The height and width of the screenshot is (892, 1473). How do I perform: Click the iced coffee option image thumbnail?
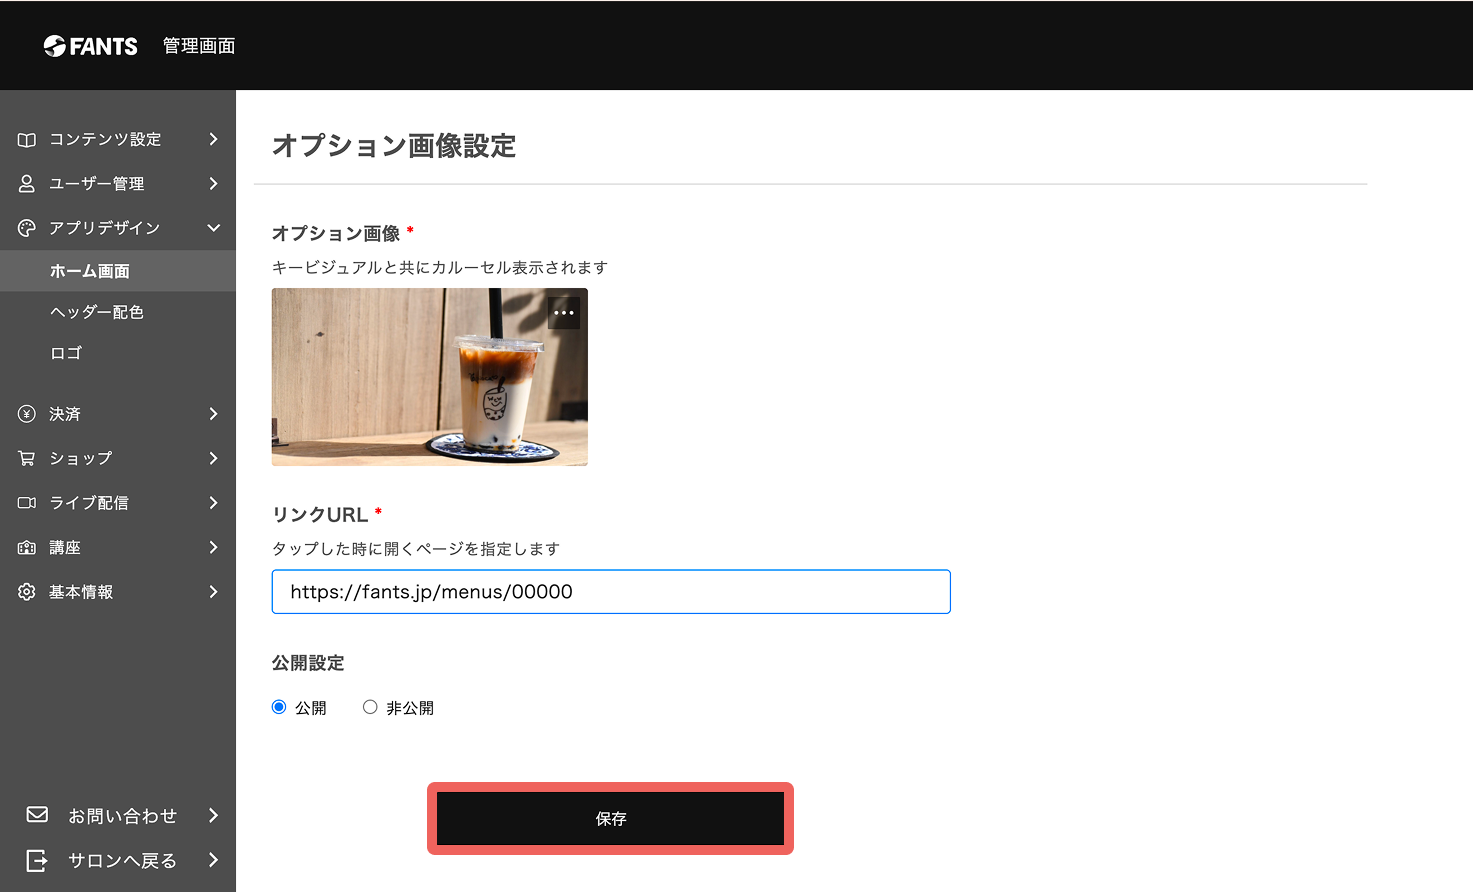click(430, 377)
